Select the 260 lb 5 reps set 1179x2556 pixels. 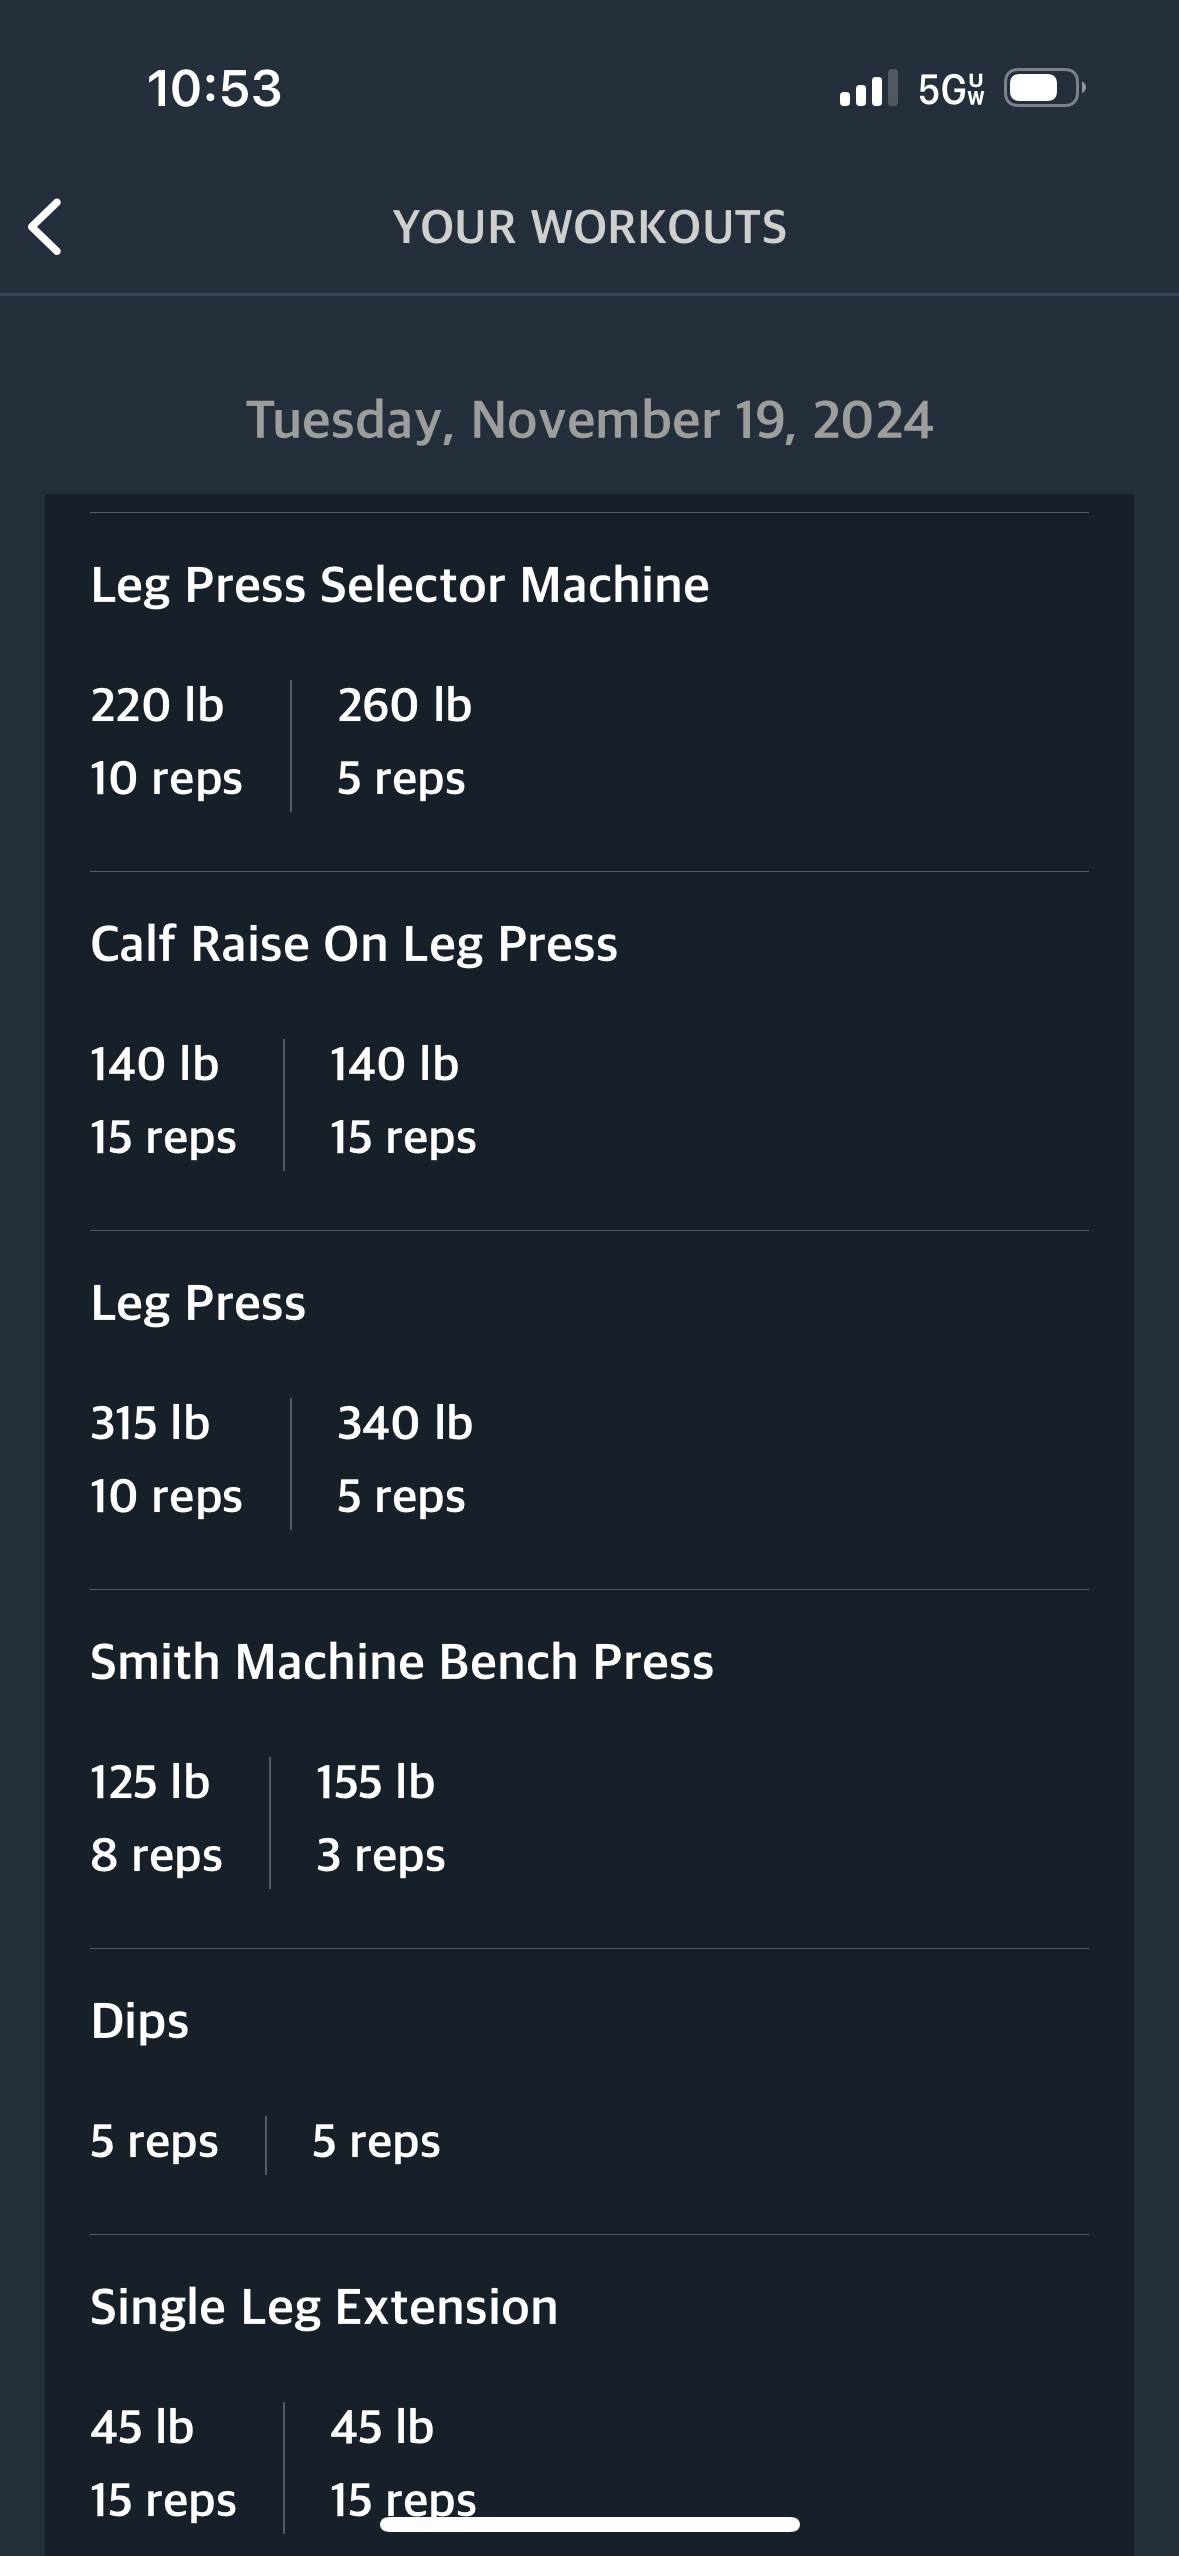point(404,741)
